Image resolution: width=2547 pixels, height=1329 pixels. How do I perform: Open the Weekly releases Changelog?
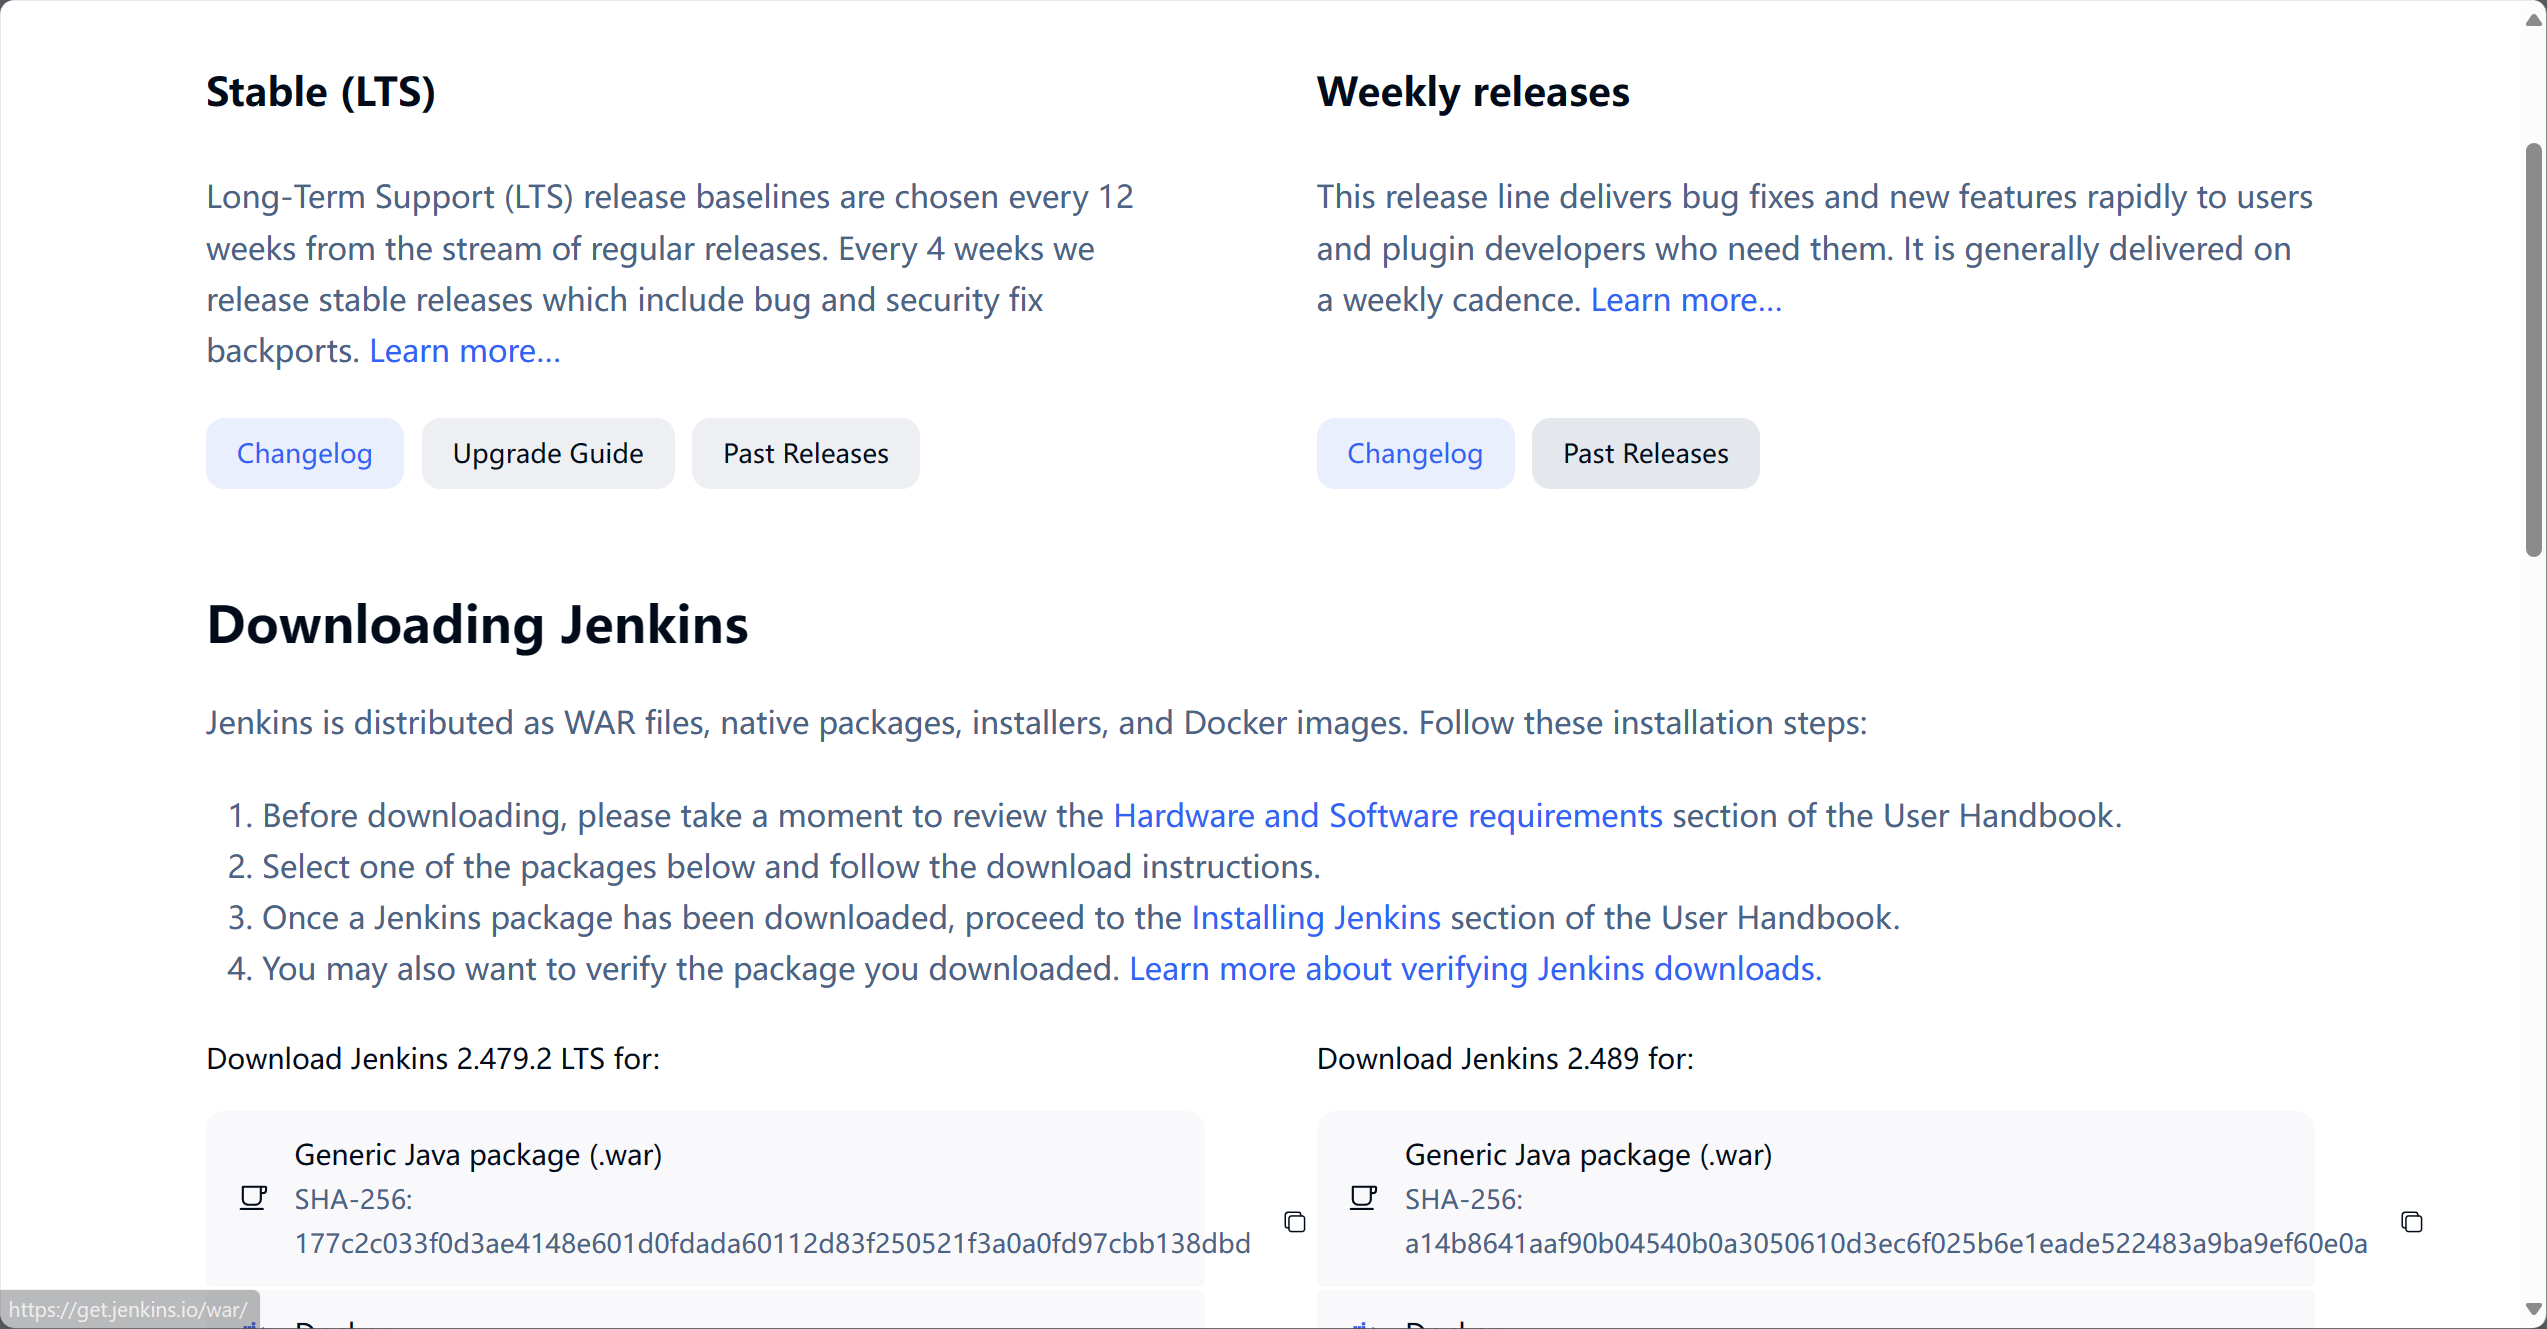click(1414, 454)
